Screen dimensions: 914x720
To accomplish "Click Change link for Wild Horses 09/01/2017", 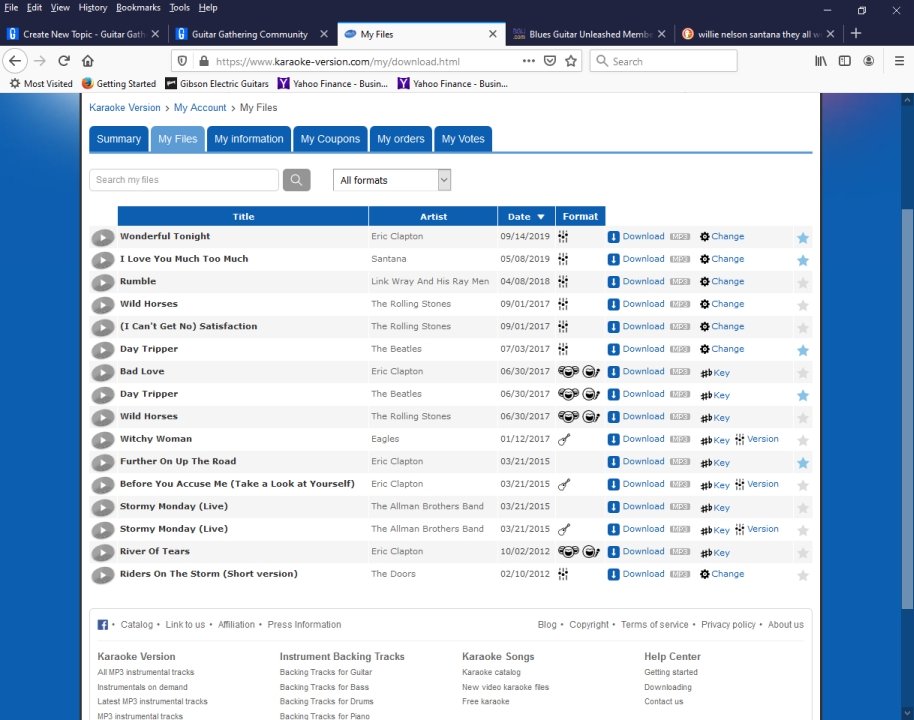I will 727,304.
